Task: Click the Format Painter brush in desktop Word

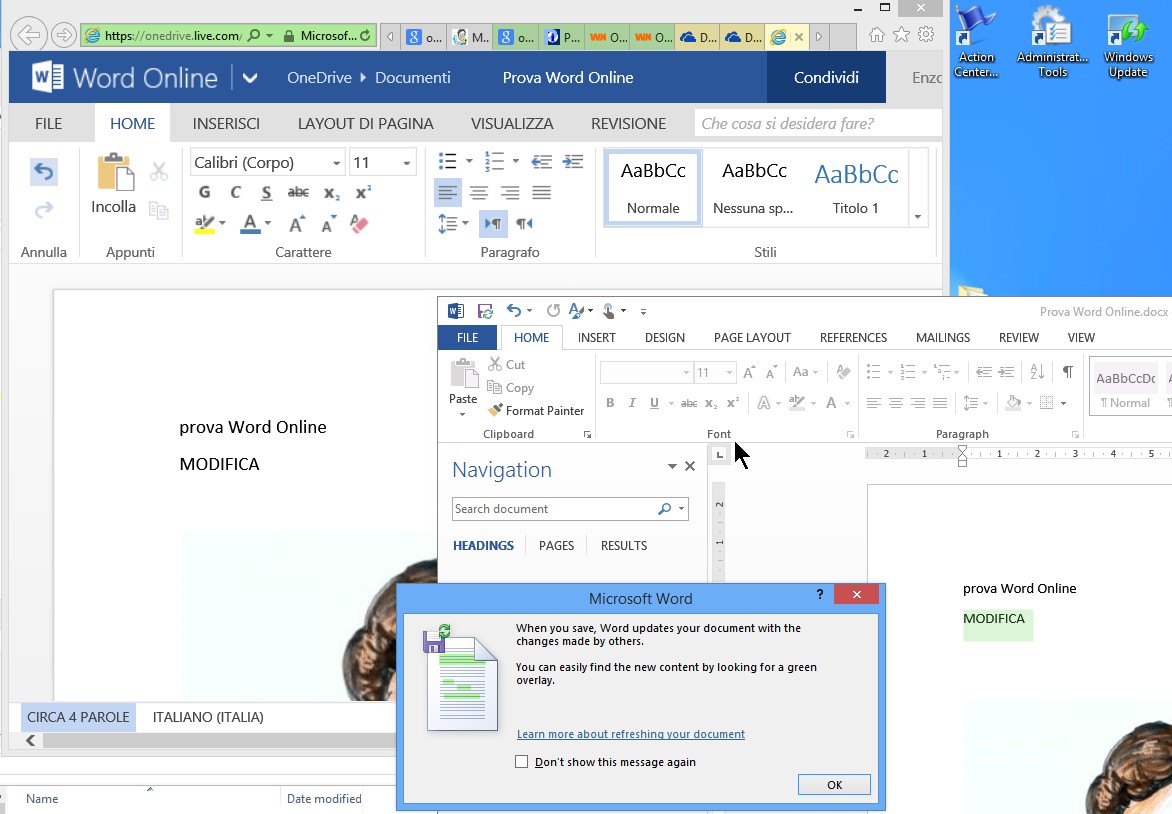Action: 496,410
